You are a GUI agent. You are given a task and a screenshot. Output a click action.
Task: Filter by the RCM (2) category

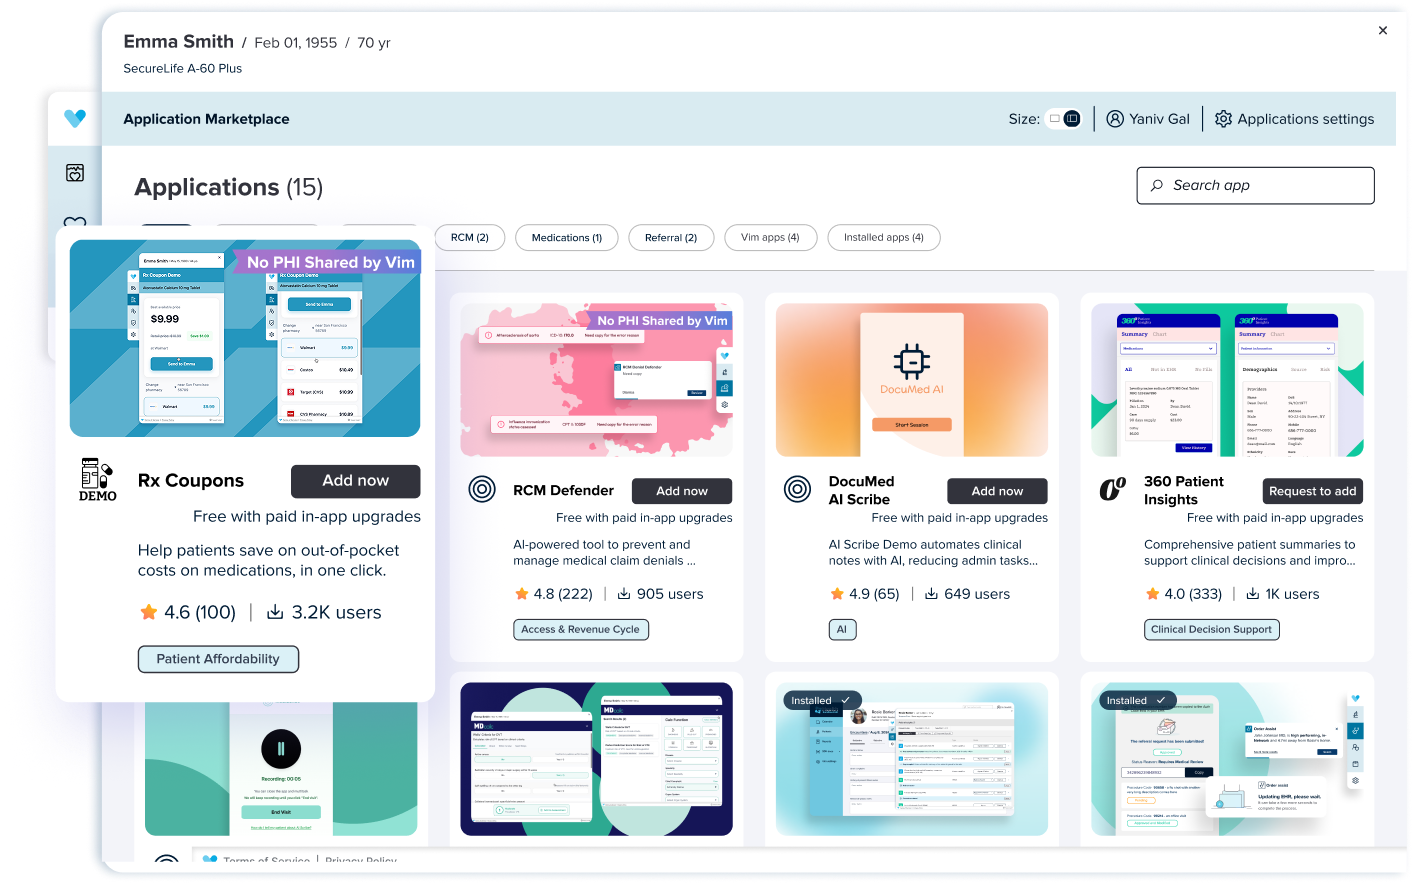(469, 238)
